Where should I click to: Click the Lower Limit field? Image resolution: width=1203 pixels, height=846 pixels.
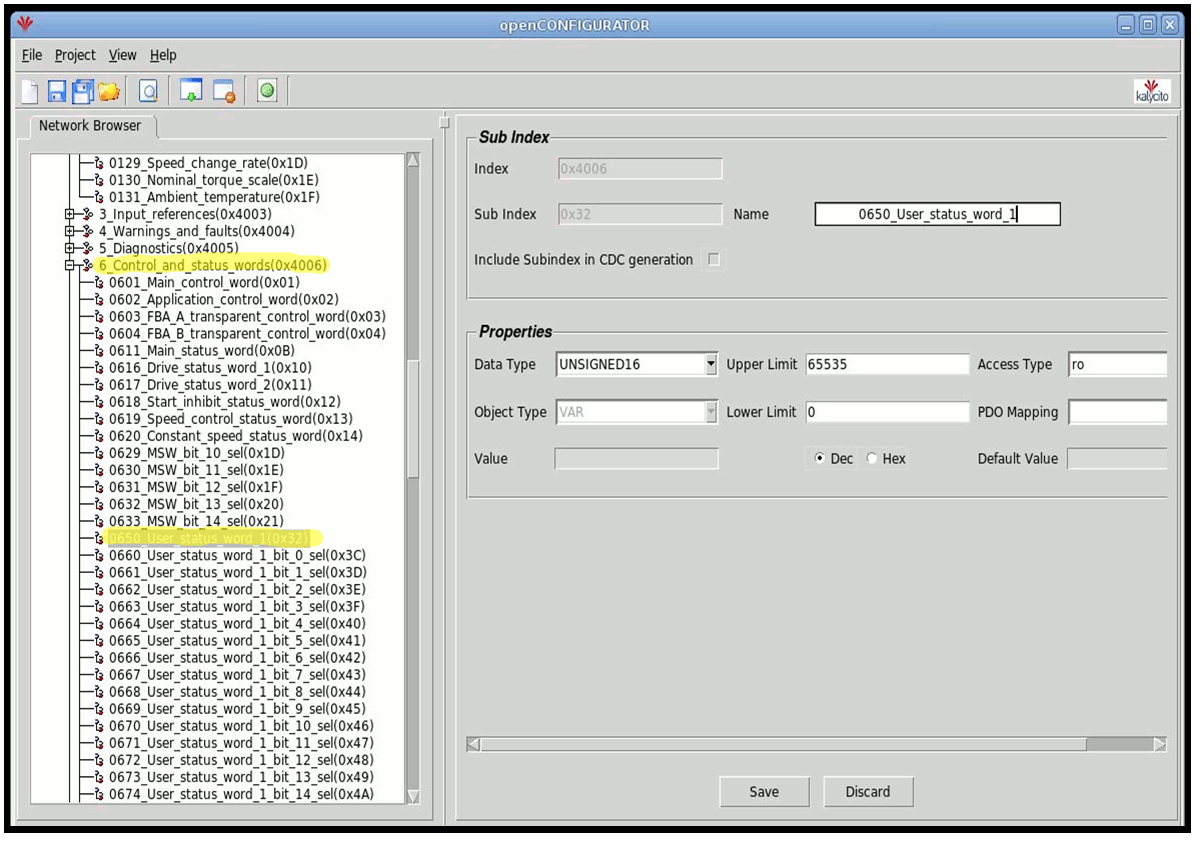pyautogui.click(x=888, y=412)
